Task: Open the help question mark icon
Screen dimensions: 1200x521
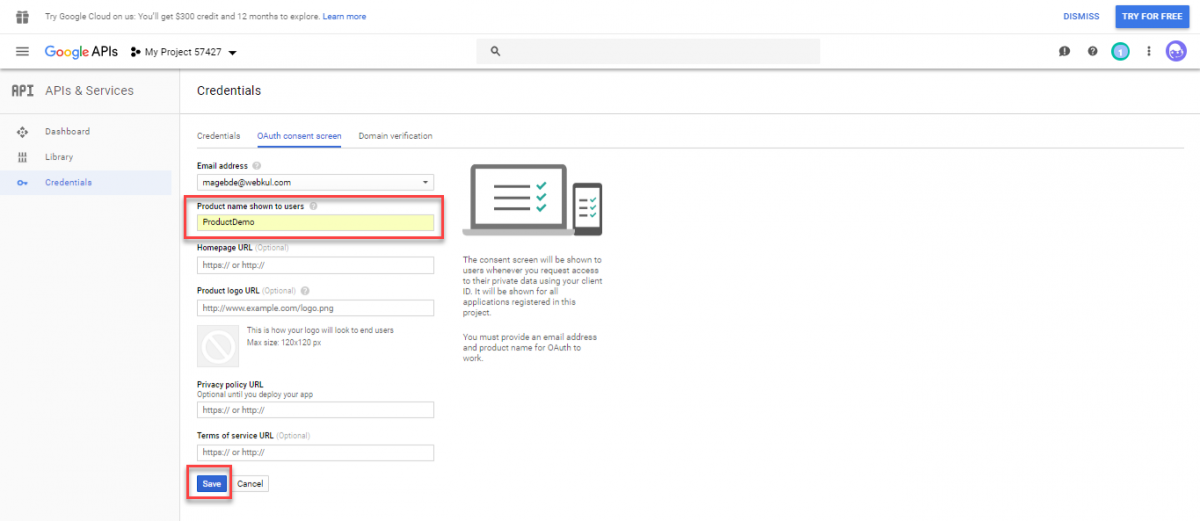Action: coord(1093,51)
